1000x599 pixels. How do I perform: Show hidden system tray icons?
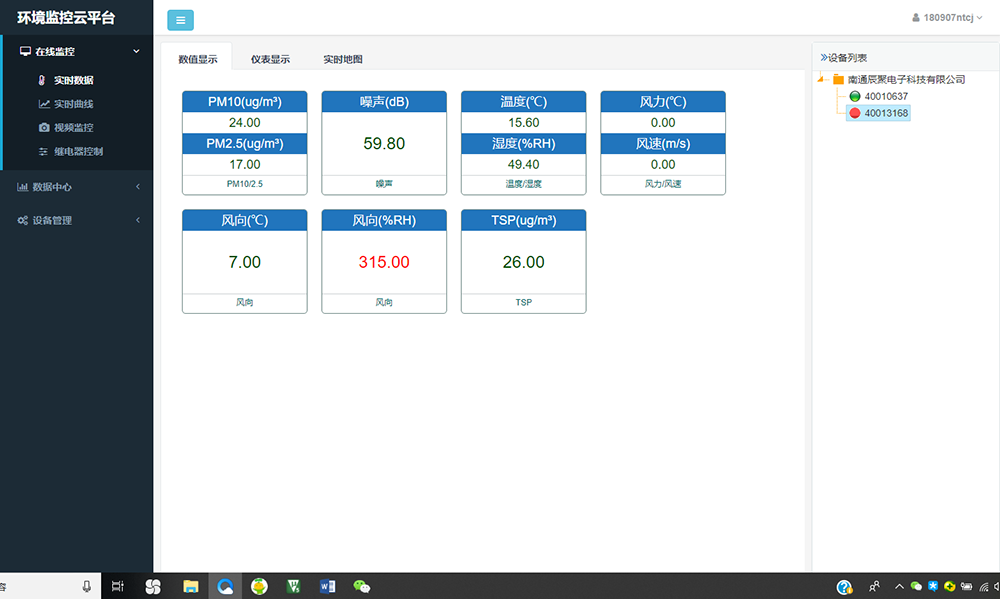point(899,586)
